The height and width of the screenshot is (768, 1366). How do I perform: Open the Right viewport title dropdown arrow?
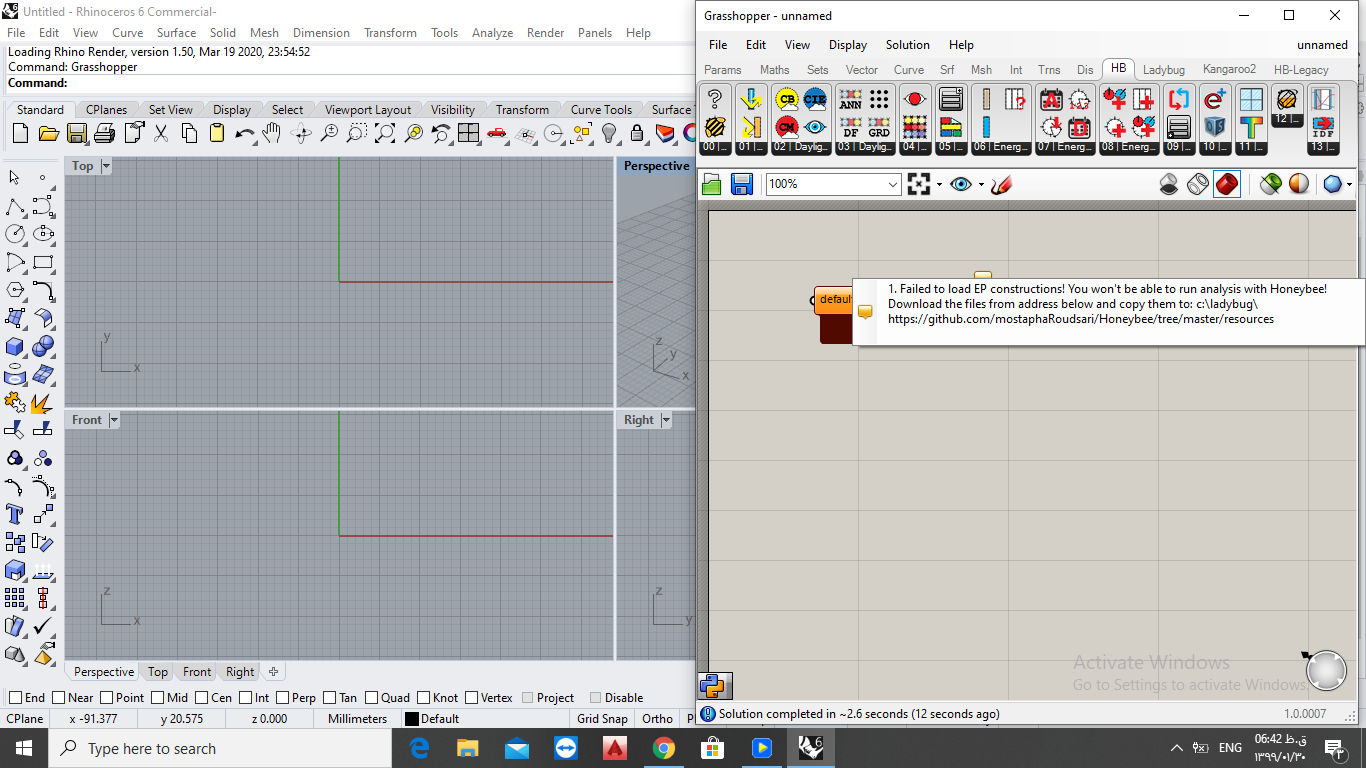click(665, 420)
